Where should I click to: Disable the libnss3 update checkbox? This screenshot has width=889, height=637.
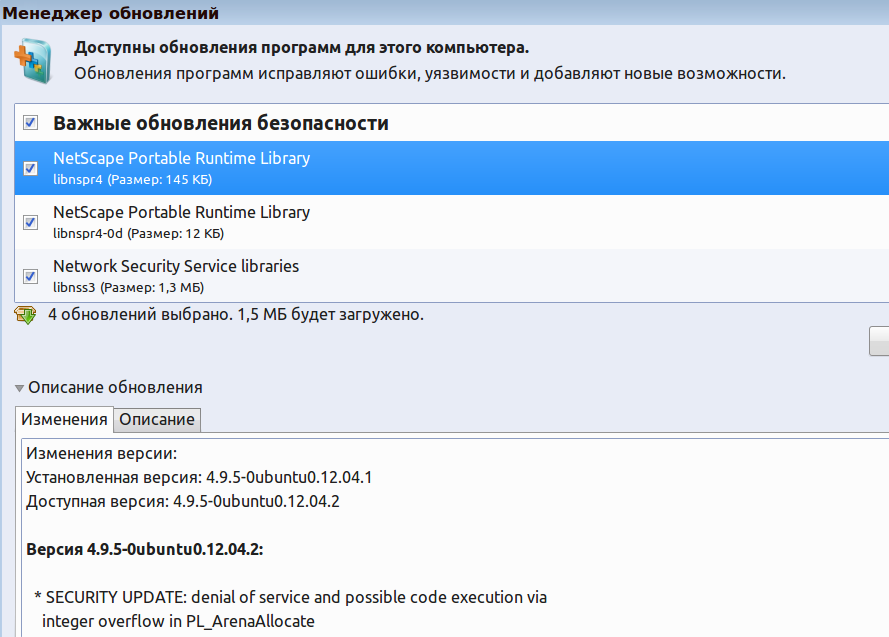point(31,276)
